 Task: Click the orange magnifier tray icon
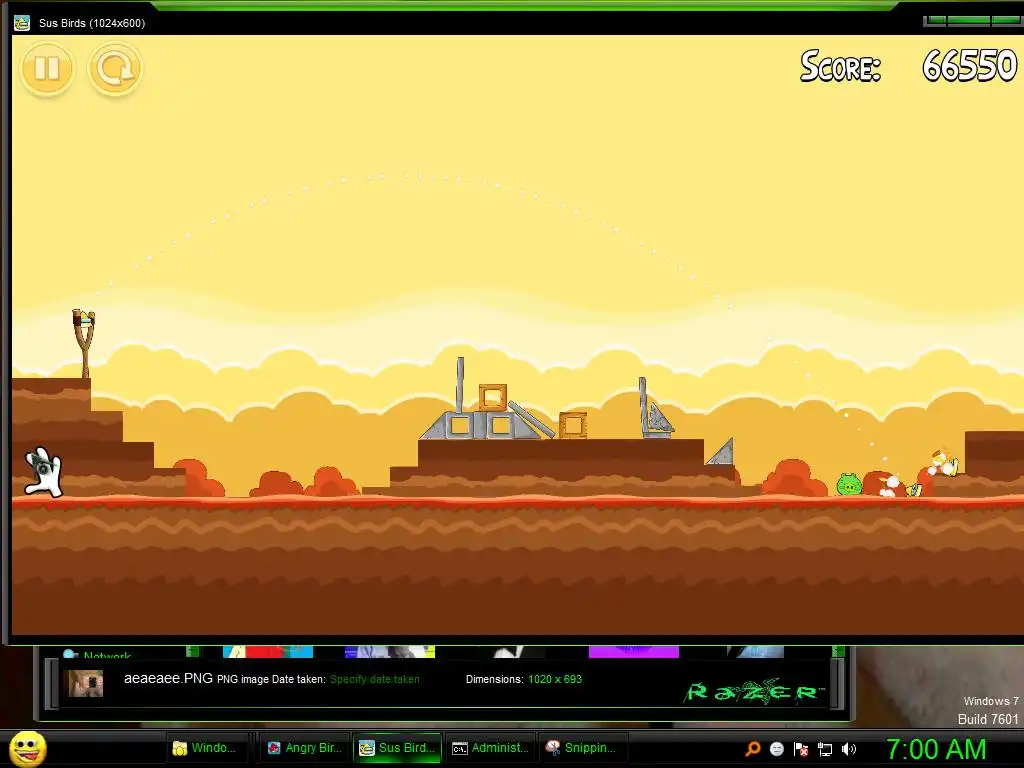(x=752, y=749)
